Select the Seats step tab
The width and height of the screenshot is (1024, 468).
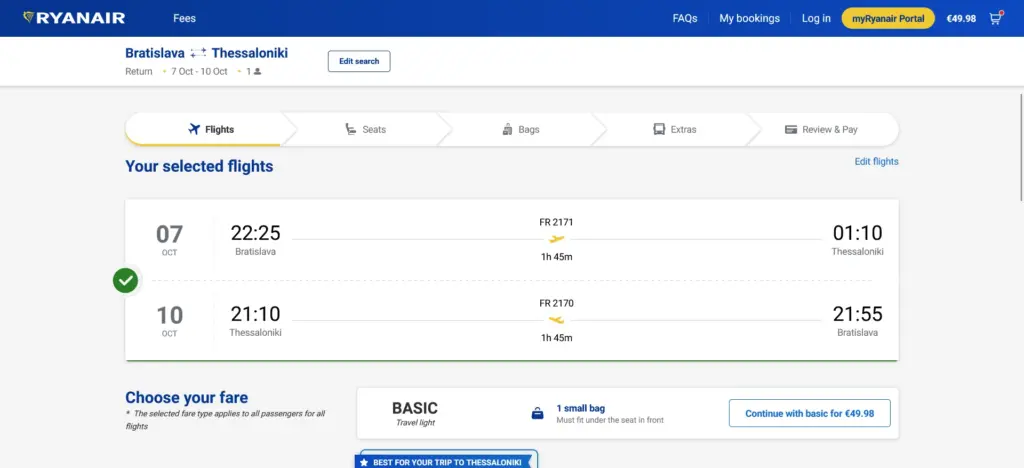366,129
